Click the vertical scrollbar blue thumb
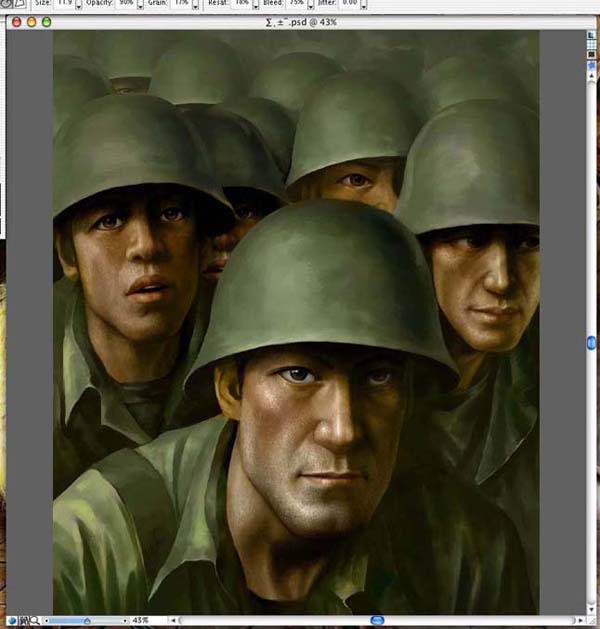600x629 pixels. 592,343
